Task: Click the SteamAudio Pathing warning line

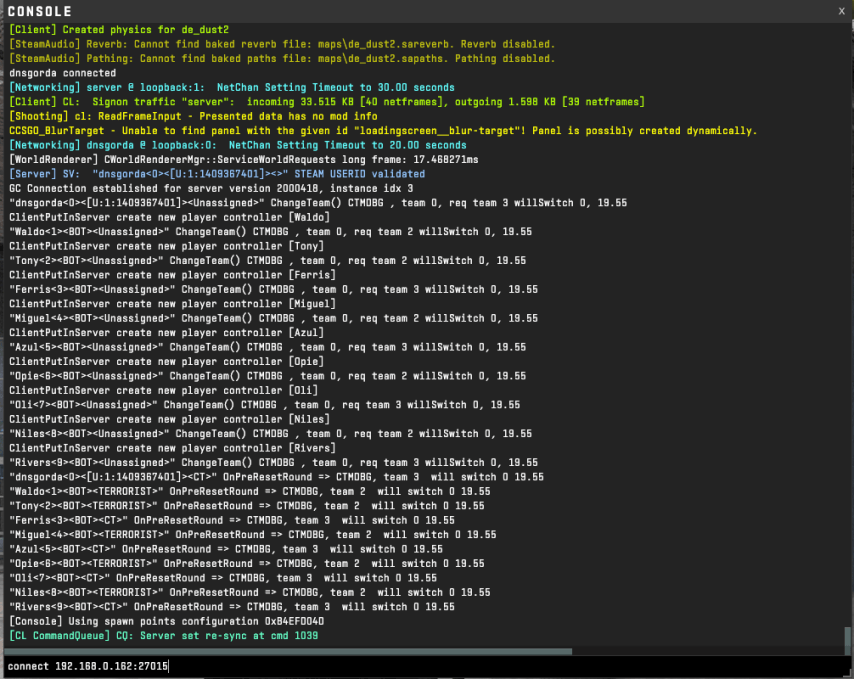Action: coord(280,59)
